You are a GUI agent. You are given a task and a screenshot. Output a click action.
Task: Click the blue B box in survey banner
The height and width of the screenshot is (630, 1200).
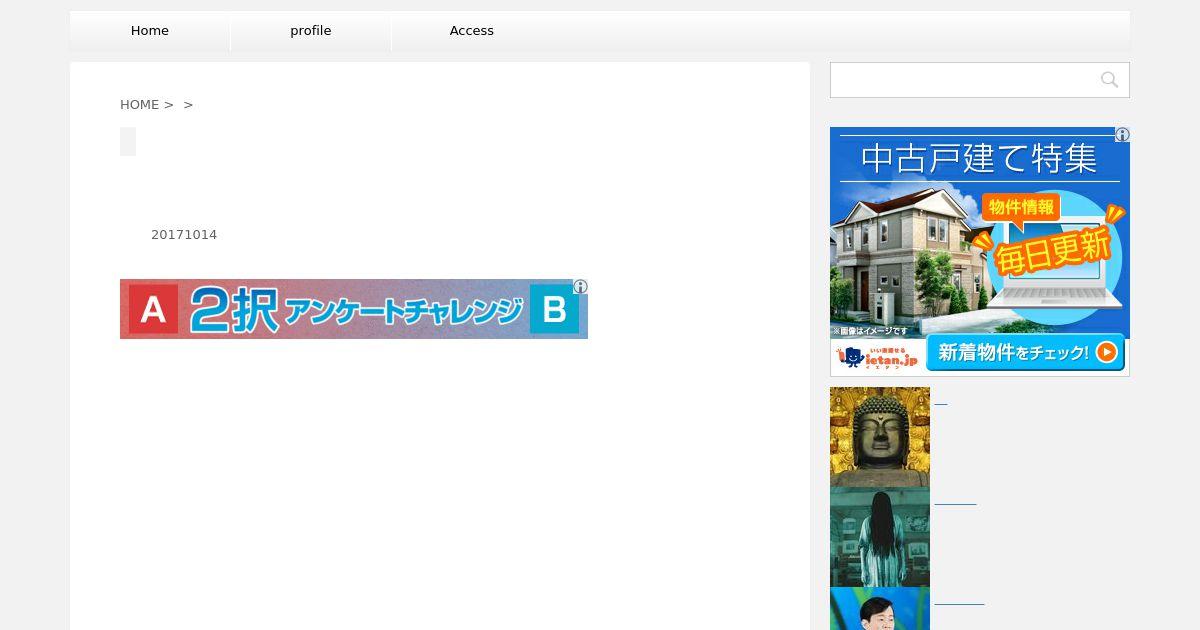554,309
